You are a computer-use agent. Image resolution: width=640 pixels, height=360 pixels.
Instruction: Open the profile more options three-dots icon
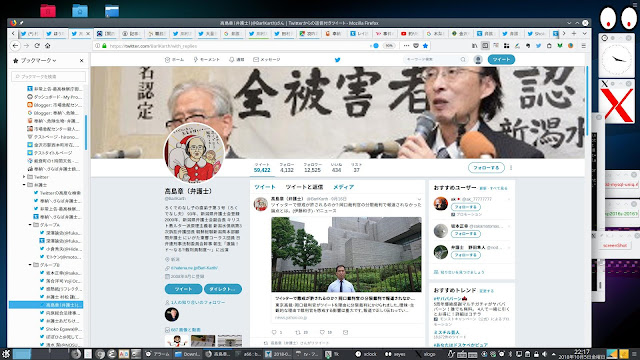pos(511,168)
